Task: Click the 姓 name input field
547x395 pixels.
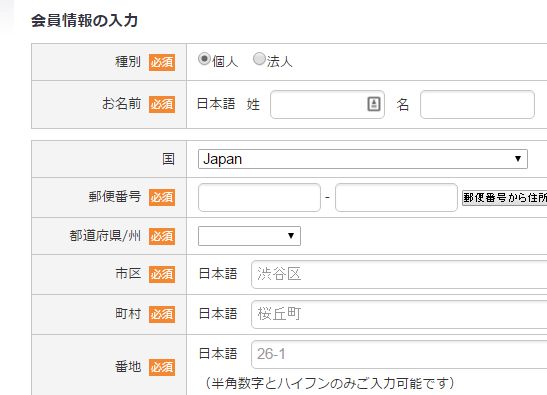Action: pos(327,104)
